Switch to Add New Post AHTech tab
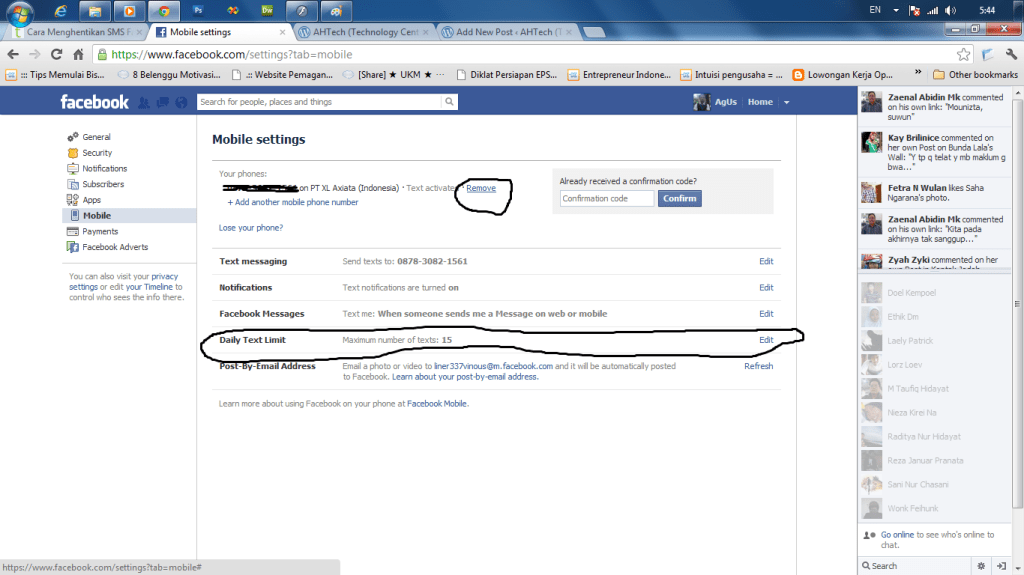The width and height of the screenshot is (1024, 575). pos(507,32)
